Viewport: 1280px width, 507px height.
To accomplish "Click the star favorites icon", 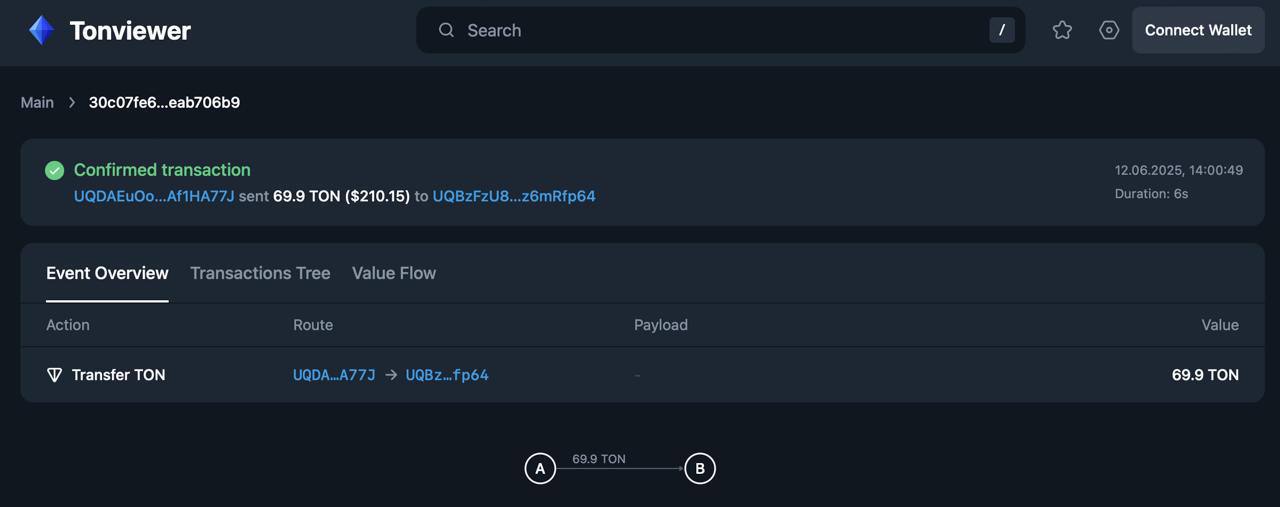I will click(1062, 30).
